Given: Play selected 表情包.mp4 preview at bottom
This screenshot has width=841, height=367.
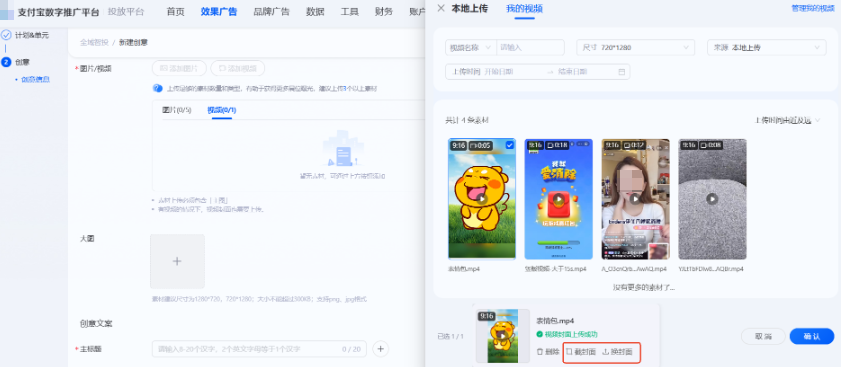Looking at the screenshot, I should 503,335.
